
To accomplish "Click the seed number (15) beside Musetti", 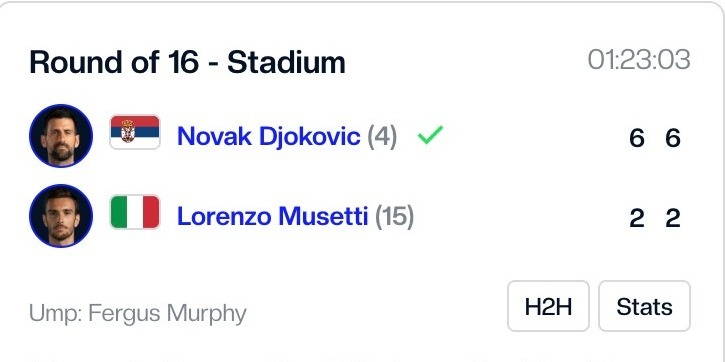I will click(394, 217).
